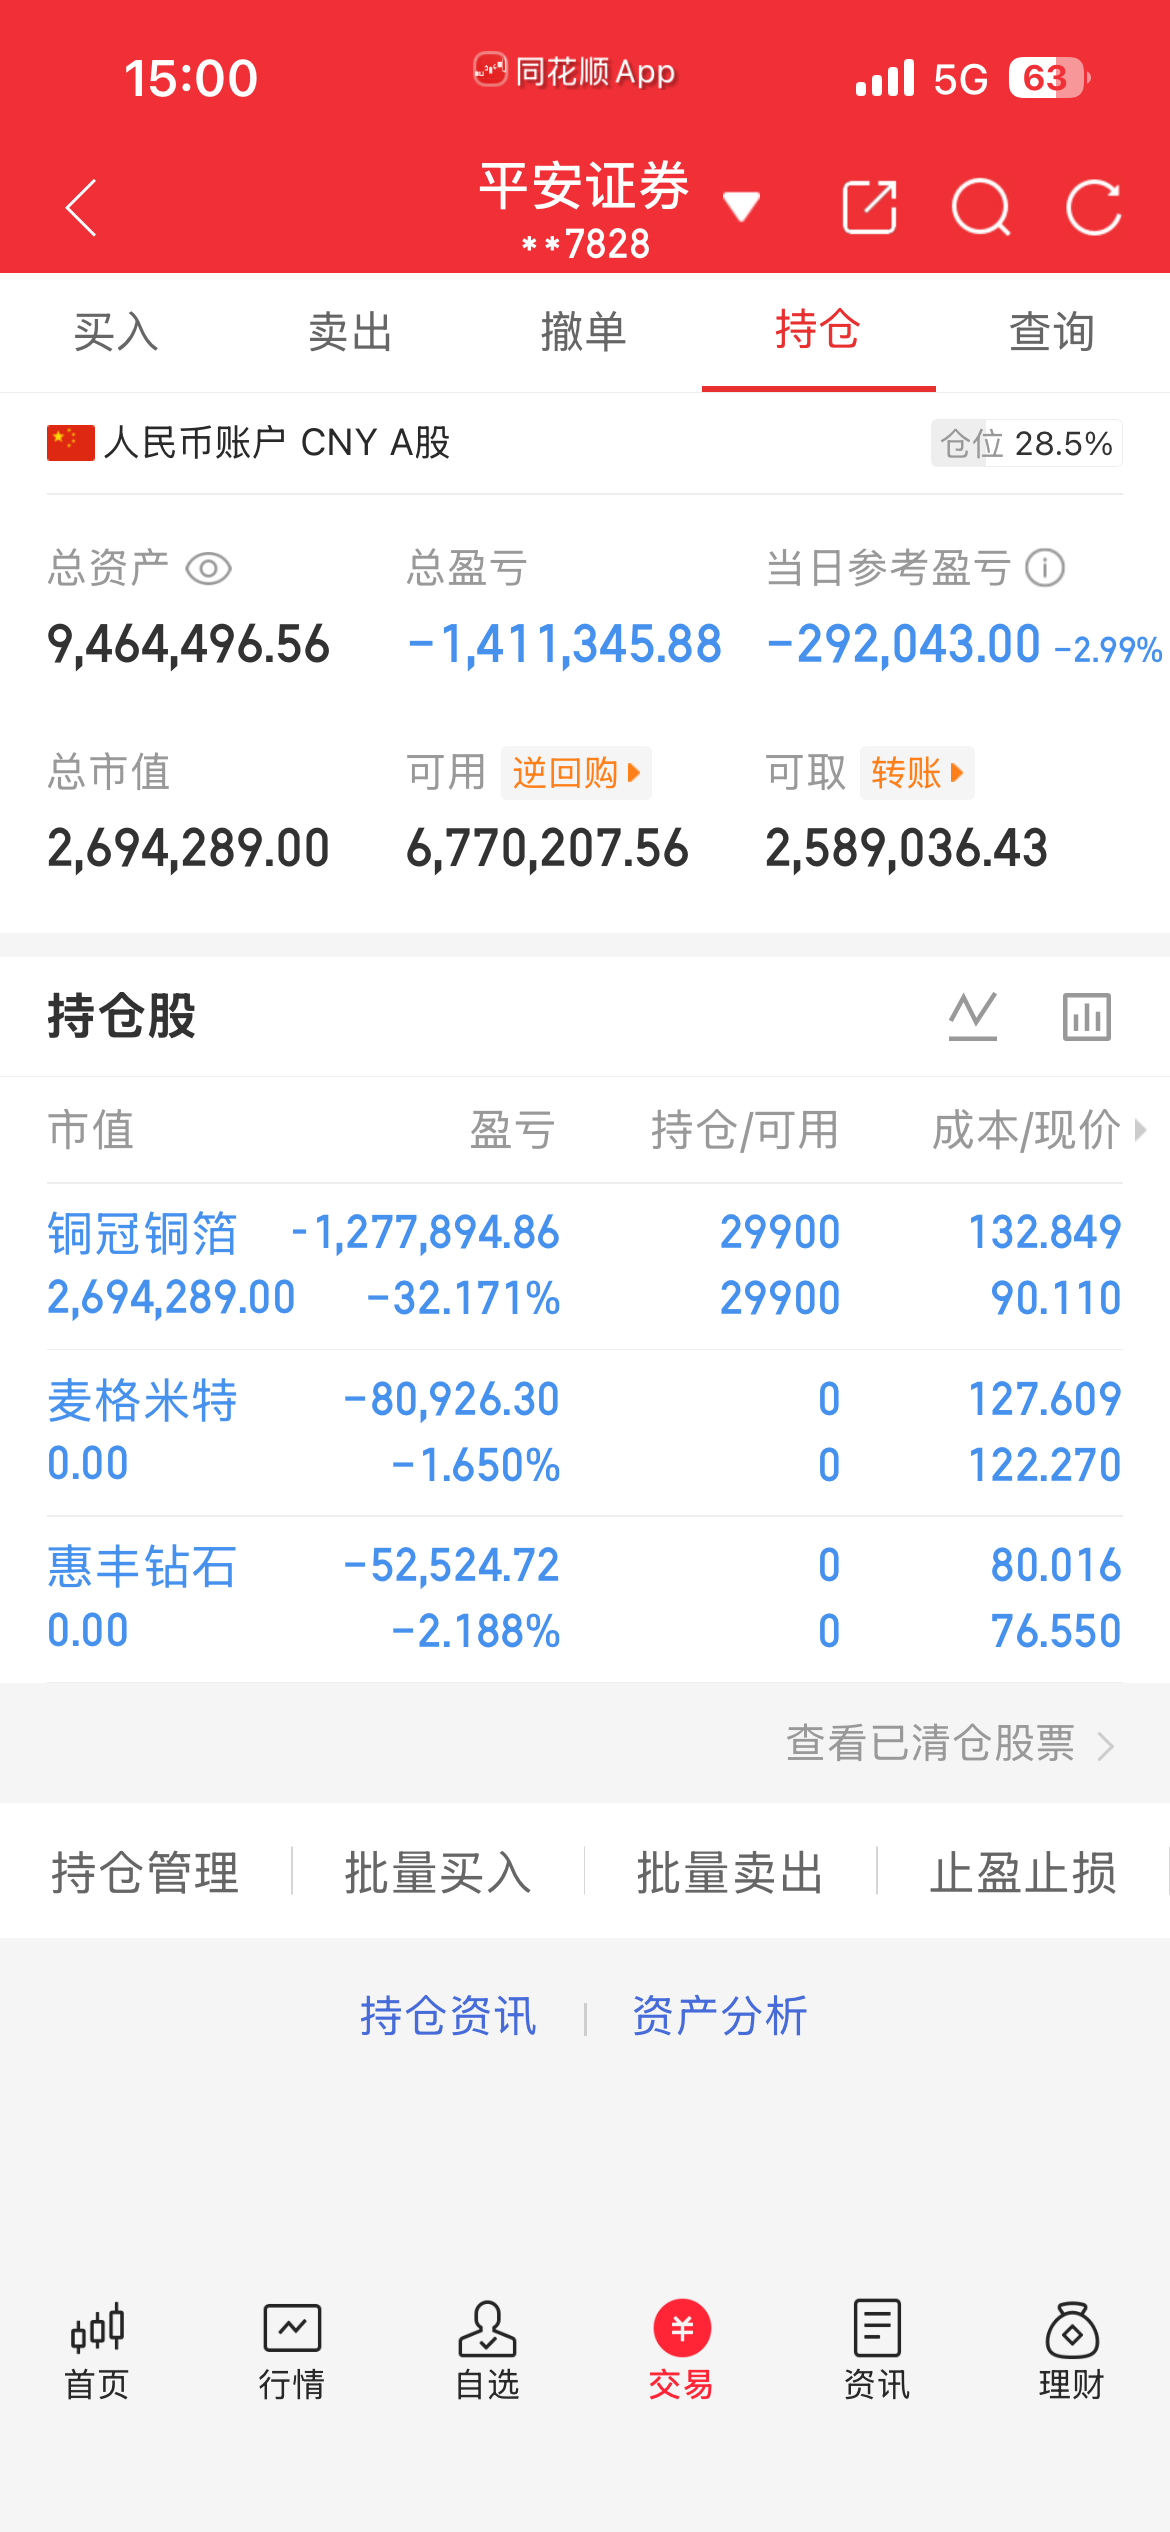Image resolution: width=1170 pixels, height=2532 pixels.
Task: Tap 可取 amount 2,589,036.43
Action: tap(907, 849)
